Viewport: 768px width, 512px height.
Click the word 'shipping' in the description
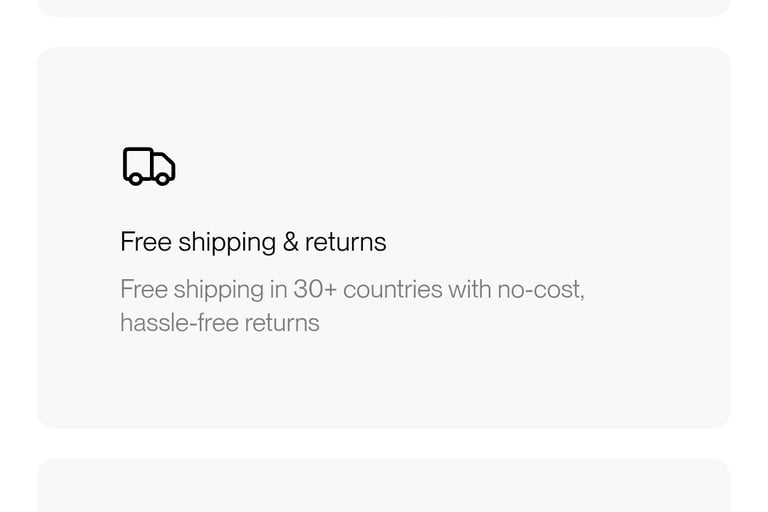pyautogui.click(x=219, y=290)
